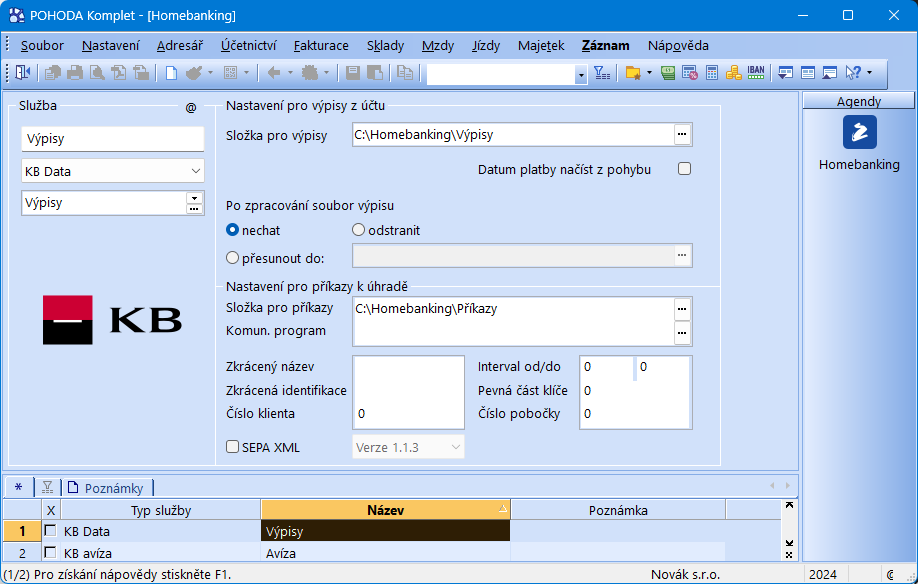918x584 pixels.
Task: Click the print toolbar icon
Action: pyautogui.click(x=75, y=73)
